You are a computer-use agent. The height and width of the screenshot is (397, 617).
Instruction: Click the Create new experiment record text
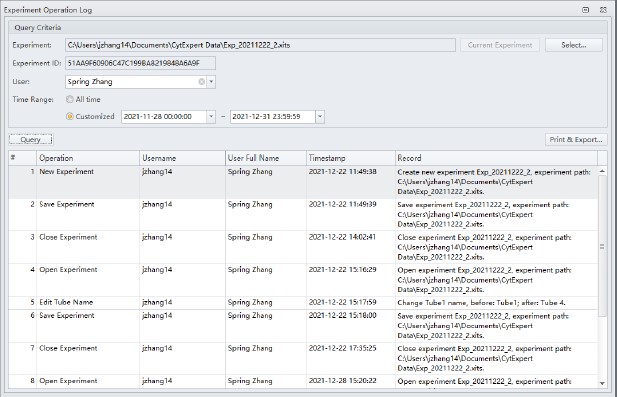point(494,182)
